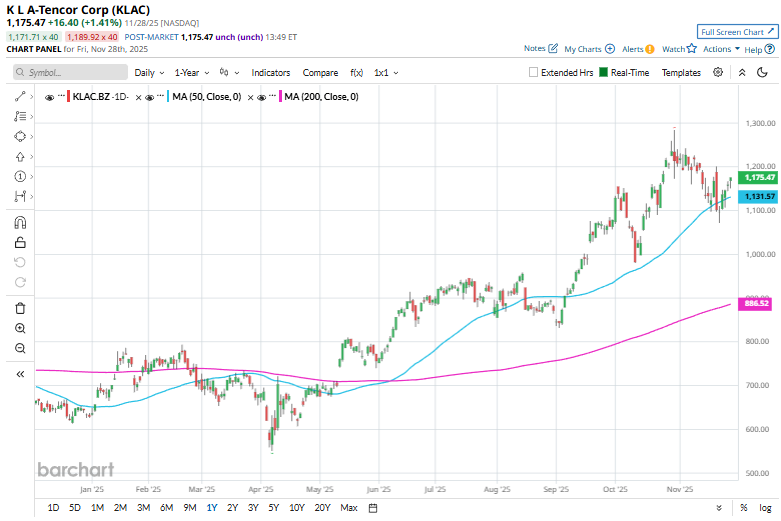Delete drawings with the trash icon
Screen dimensions: 781x521
pyautogui.click(x=20, y=308)
